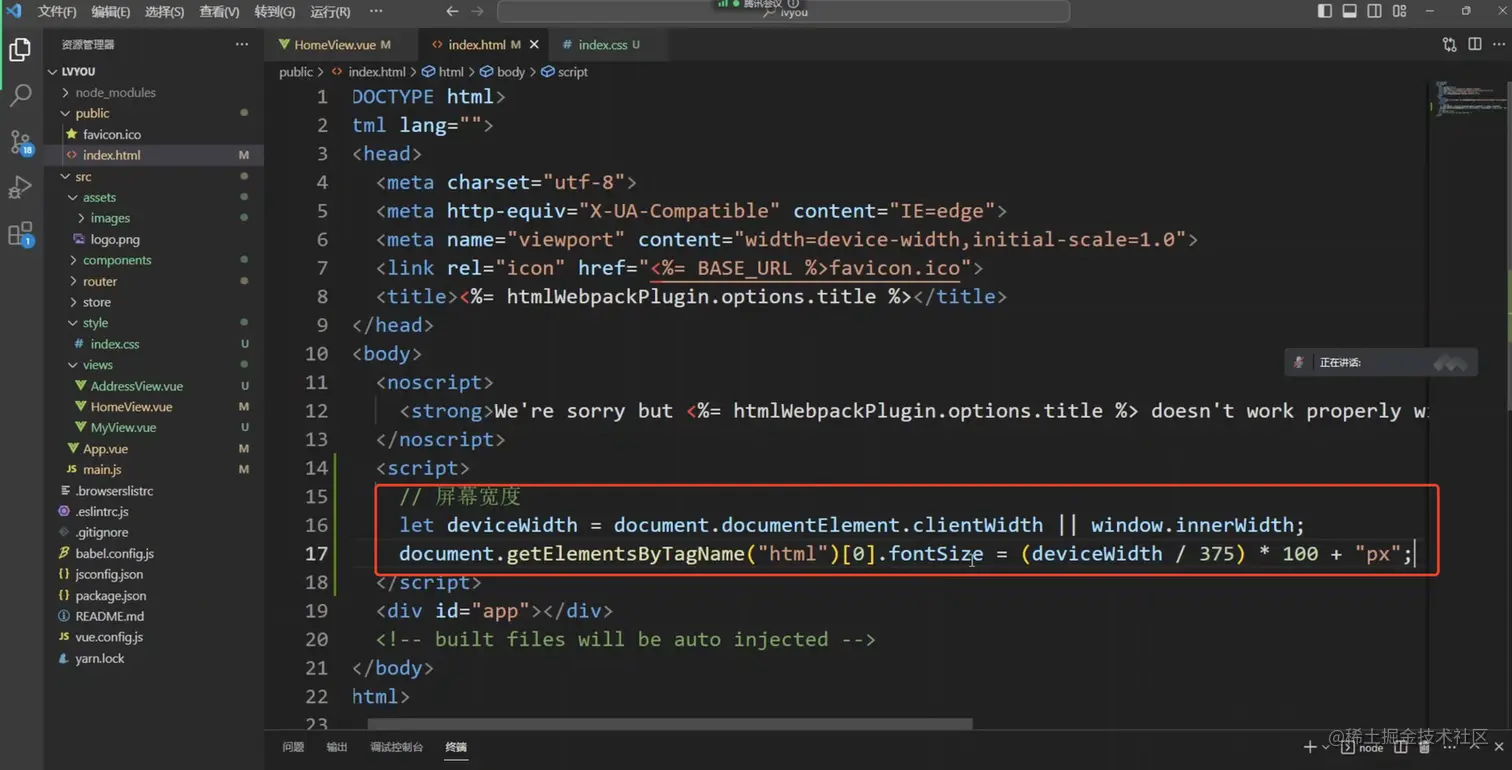This screenshot has width=1512, height=770.
Task: Switch to the HomeView.vue editor tab
Action: pos(341,44)
